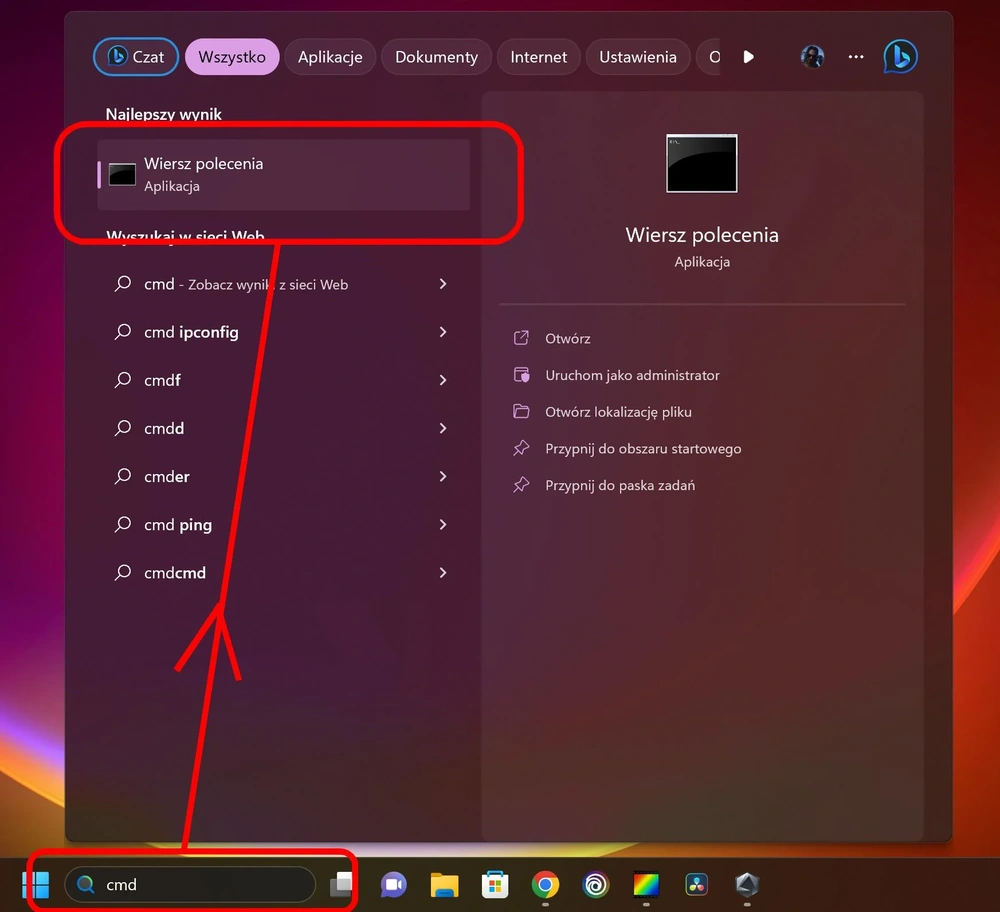
Task: Open the Bing Czat filter
Action: coord(136,57)
